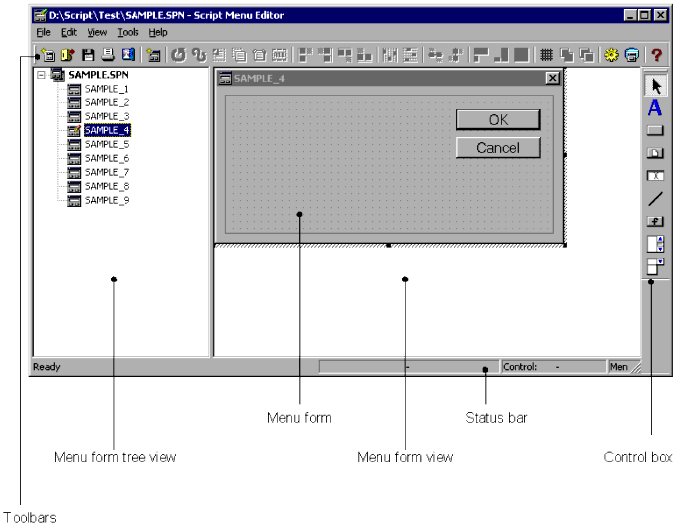The image size is (683, 532).
Task: Select the pointer arrow tool in control box
Action: tap(655, 86)
